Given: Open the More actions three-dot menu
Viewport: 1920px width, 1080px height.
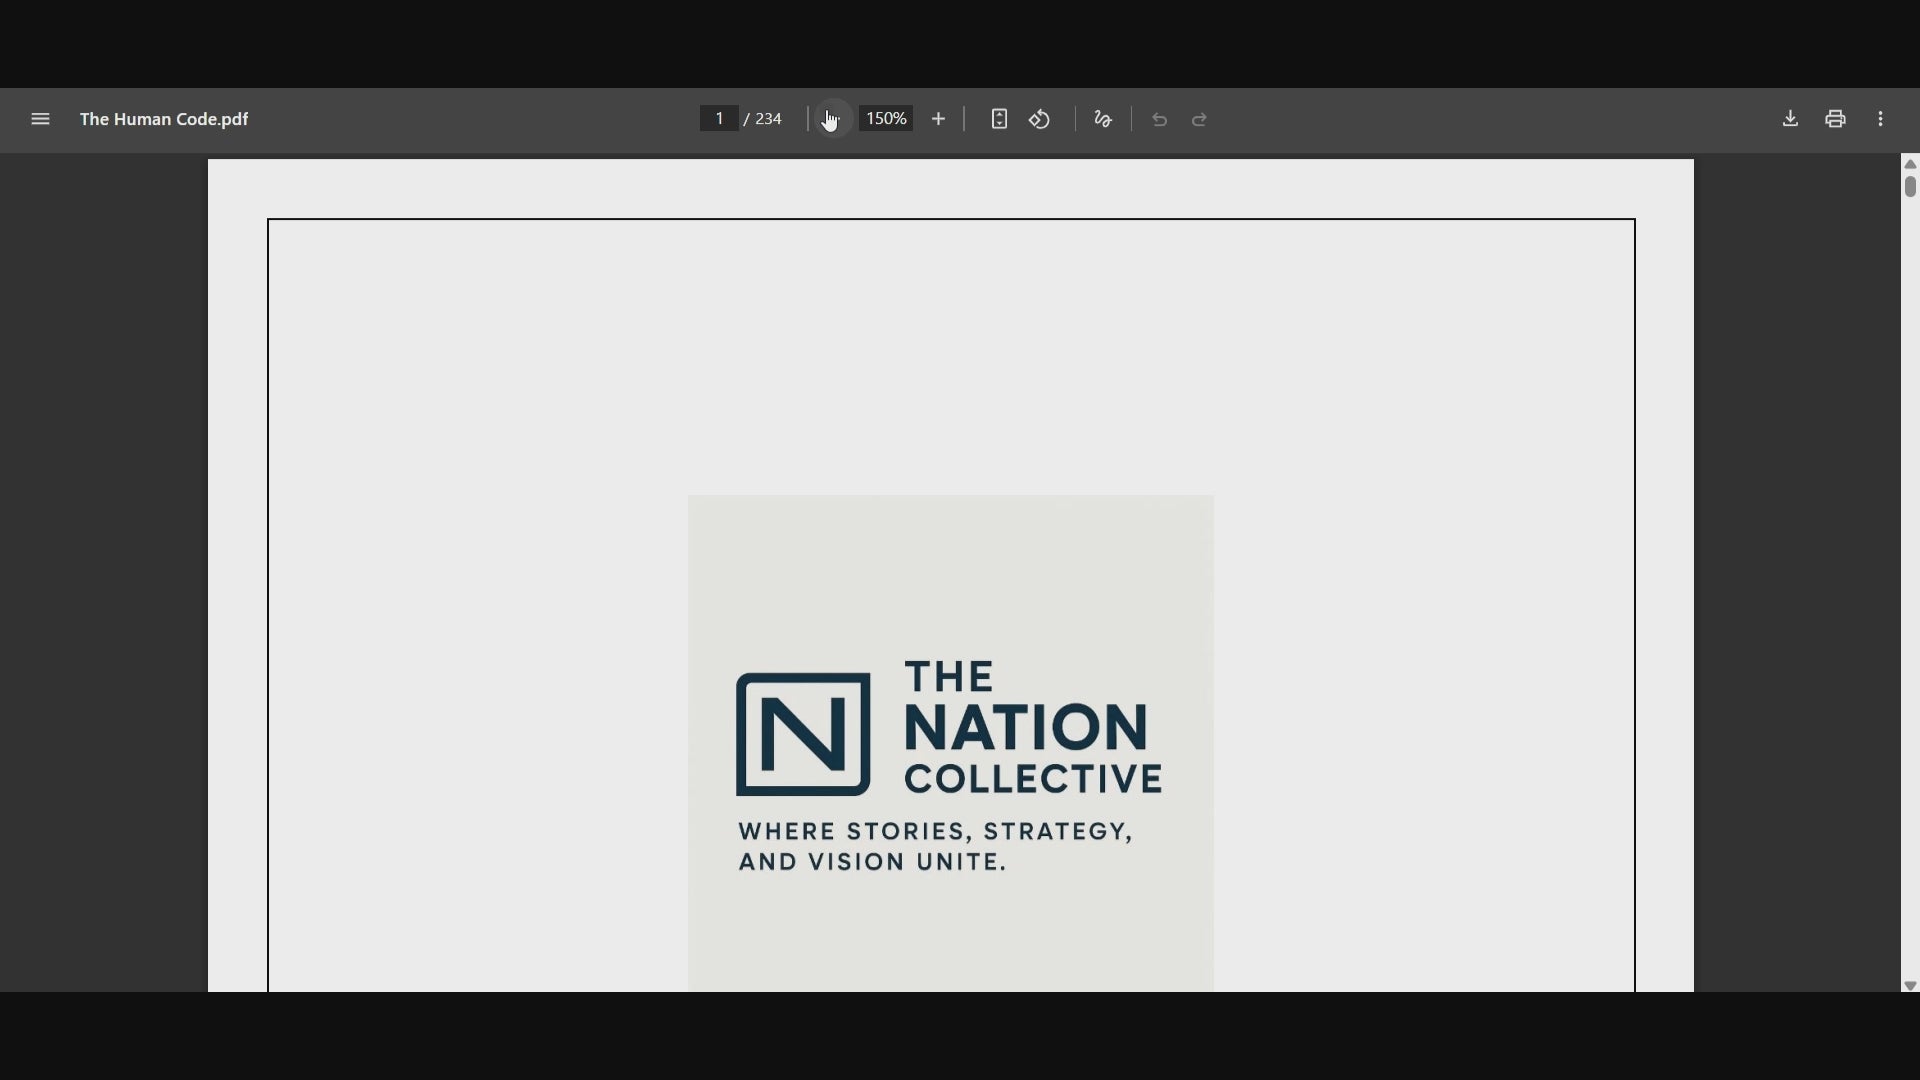Looking at the screenshot, I should (1881, 119).
